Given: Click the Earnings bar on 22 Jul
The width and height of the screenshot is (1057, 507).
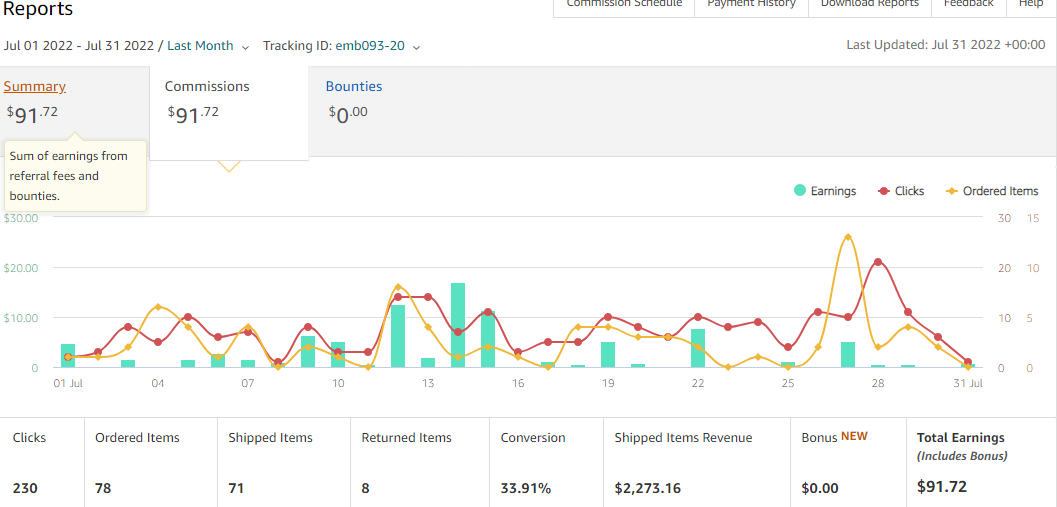Looking at the screenshot, I should [698, 348].
